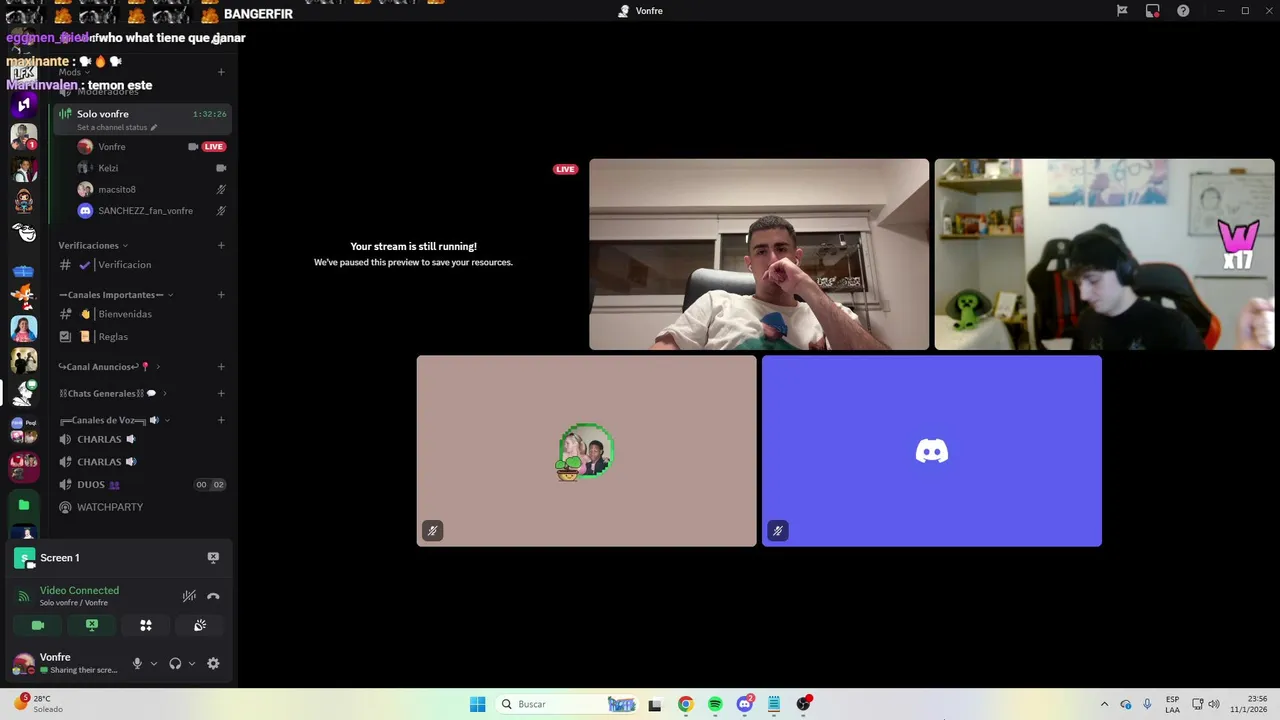Join the WATCHPARTY stage channel
The height and width of the screenshot is (720, 1280).
142,507
